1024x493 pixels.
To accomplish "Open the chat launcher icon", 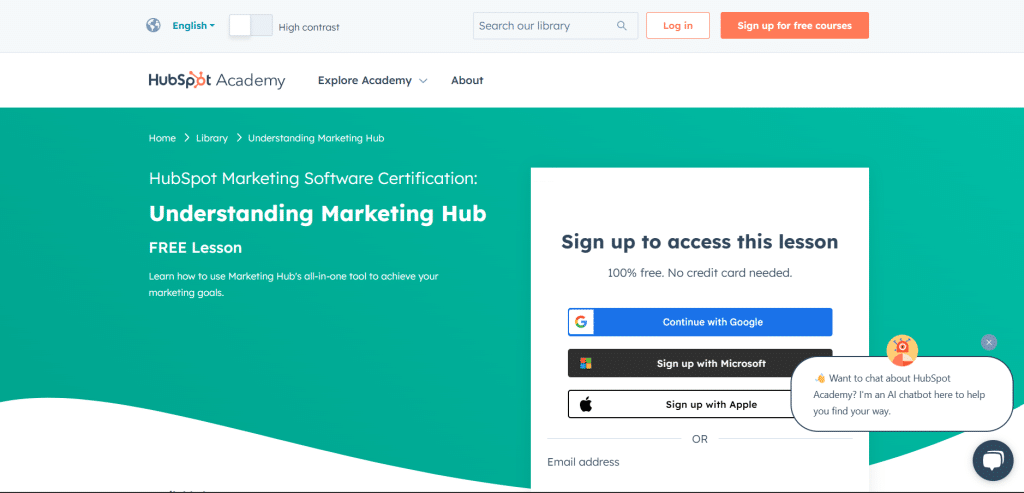I will 993,461.
